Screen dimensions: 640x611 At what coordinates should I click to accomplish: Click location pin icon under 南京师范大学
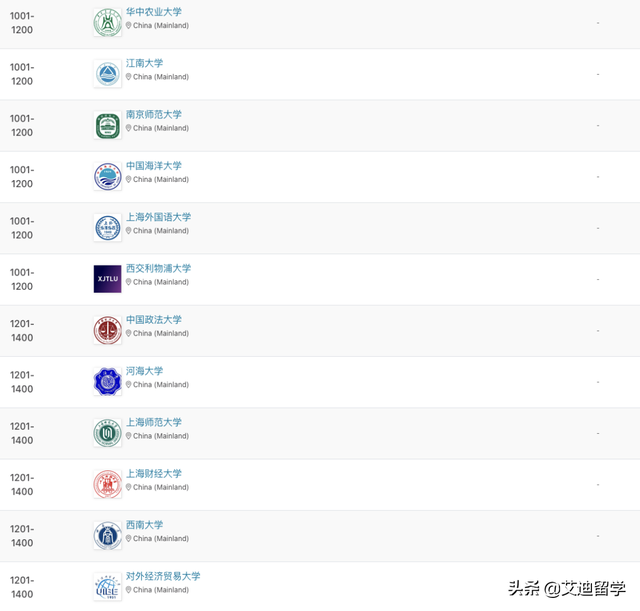(x=129, y=128)
